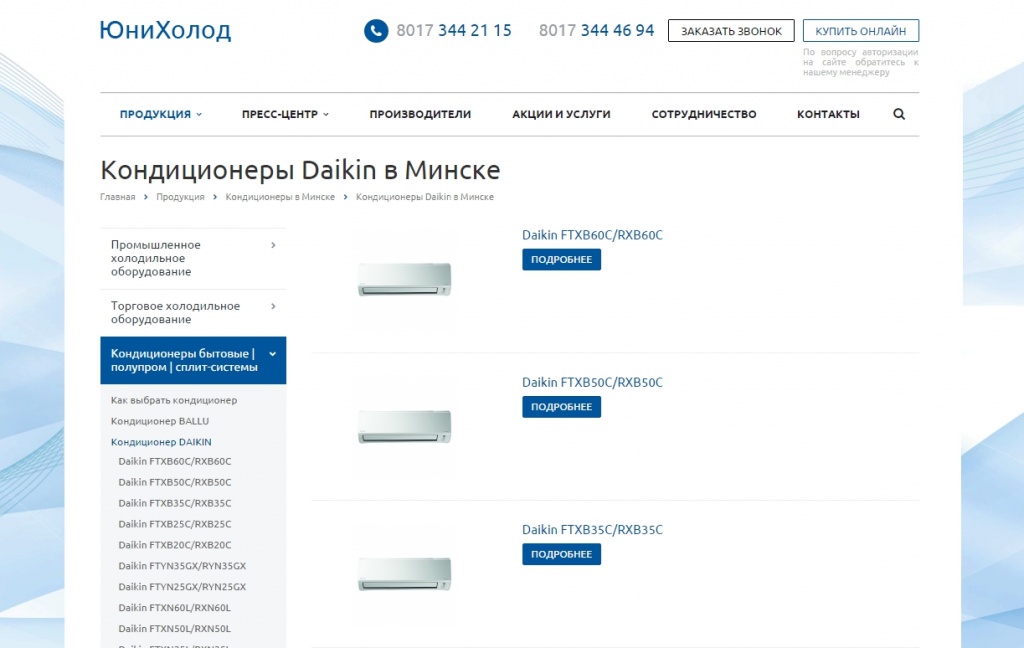Select Daikin FTXN50L/RXN50L in sidebar
This screenshot has width=1024, height=648.
point(174,628)
